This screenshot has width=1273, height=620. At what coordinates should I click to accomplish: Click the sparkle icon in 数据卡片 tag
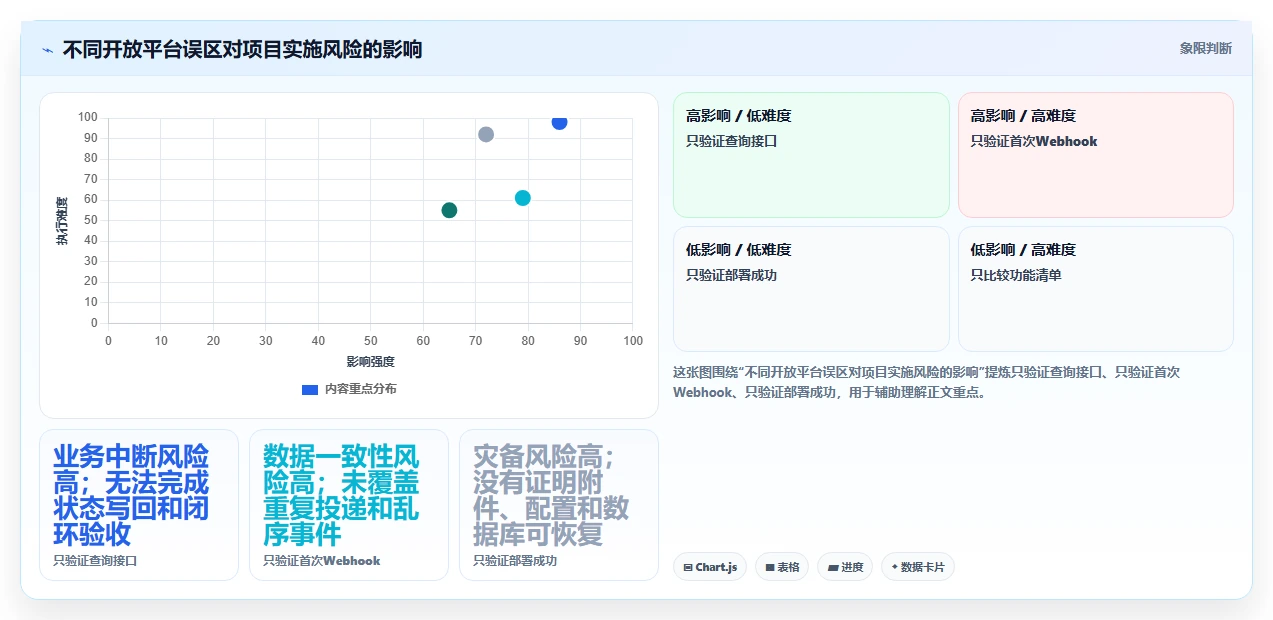tap(894, 567)
